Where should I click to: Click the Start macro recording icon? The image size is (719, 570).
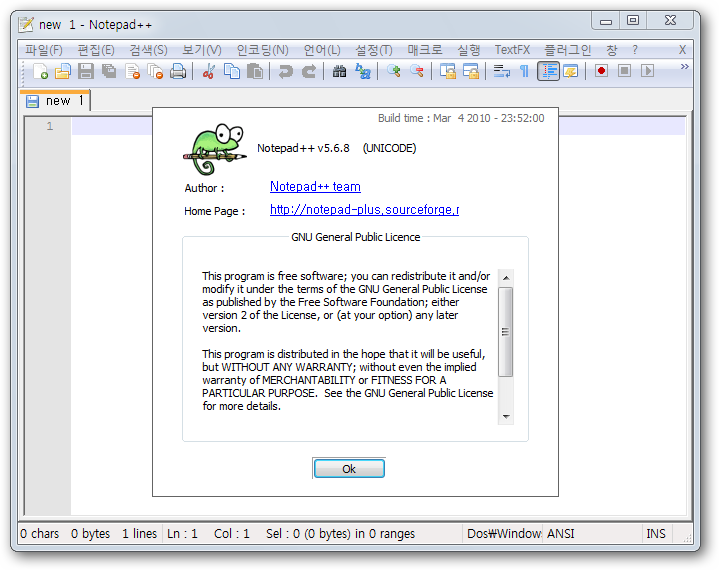click(601, 71)
